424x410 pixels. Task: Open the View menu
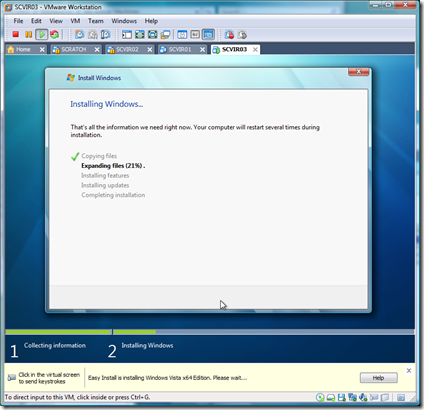56,21
